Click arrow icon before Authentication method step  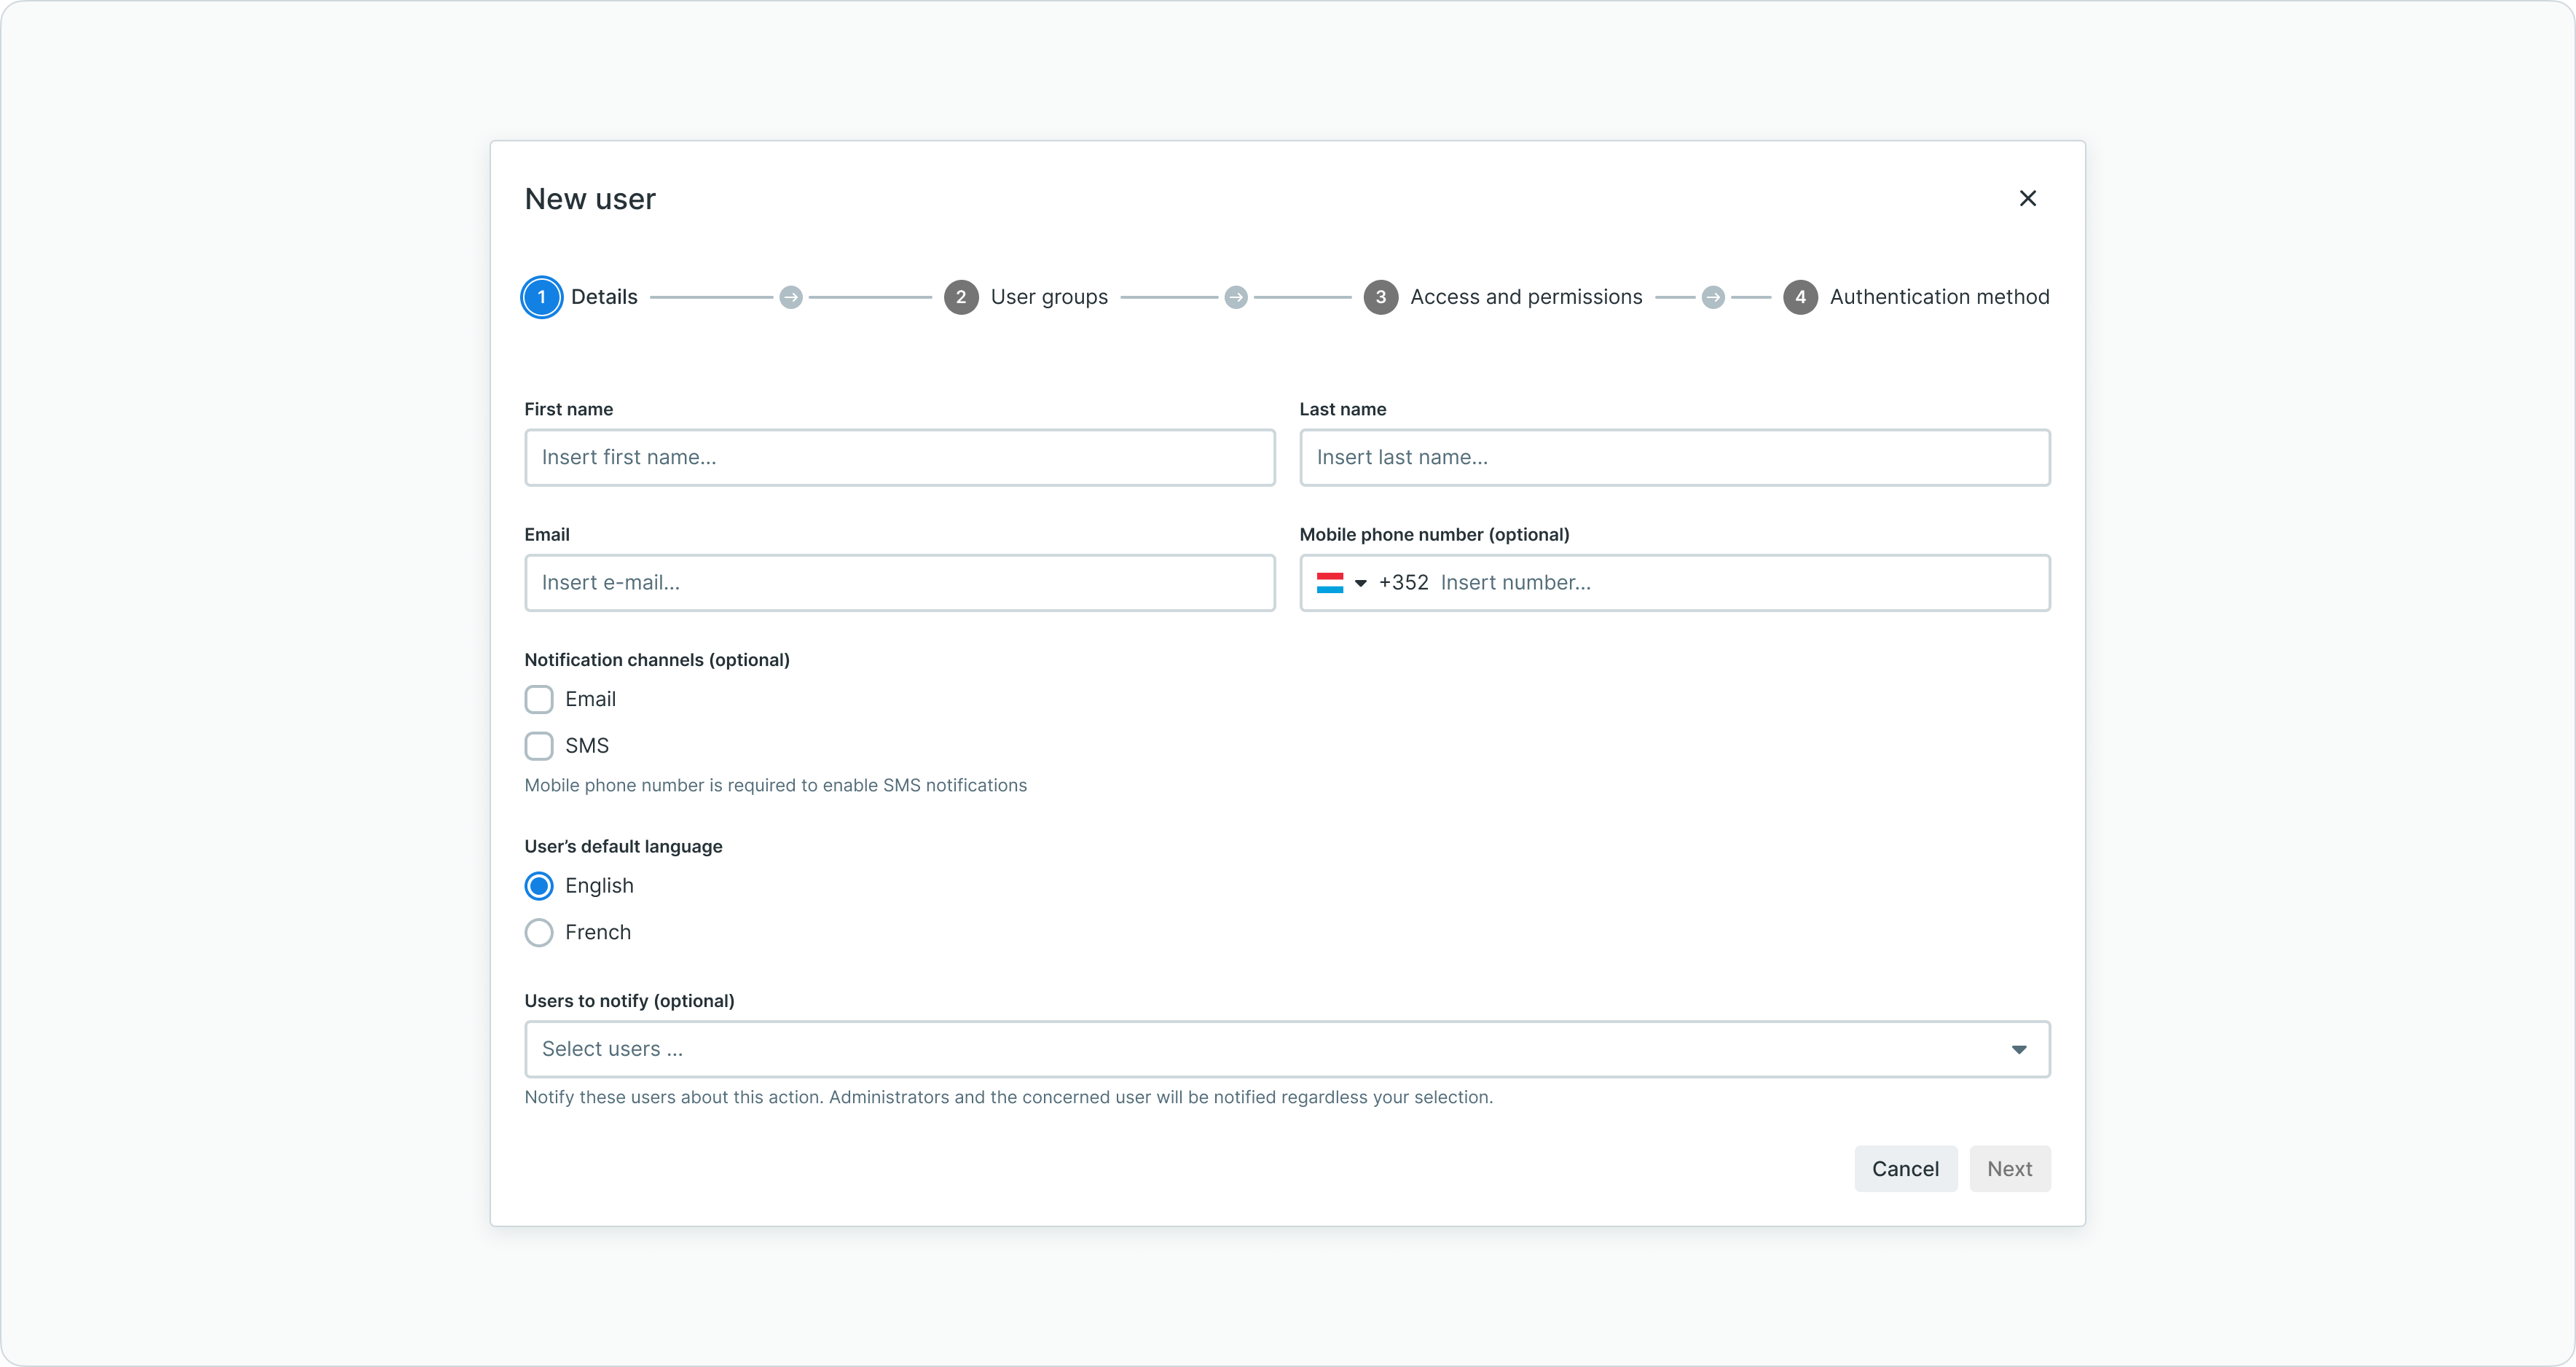pyautogui.click(x=1713, y=297)
